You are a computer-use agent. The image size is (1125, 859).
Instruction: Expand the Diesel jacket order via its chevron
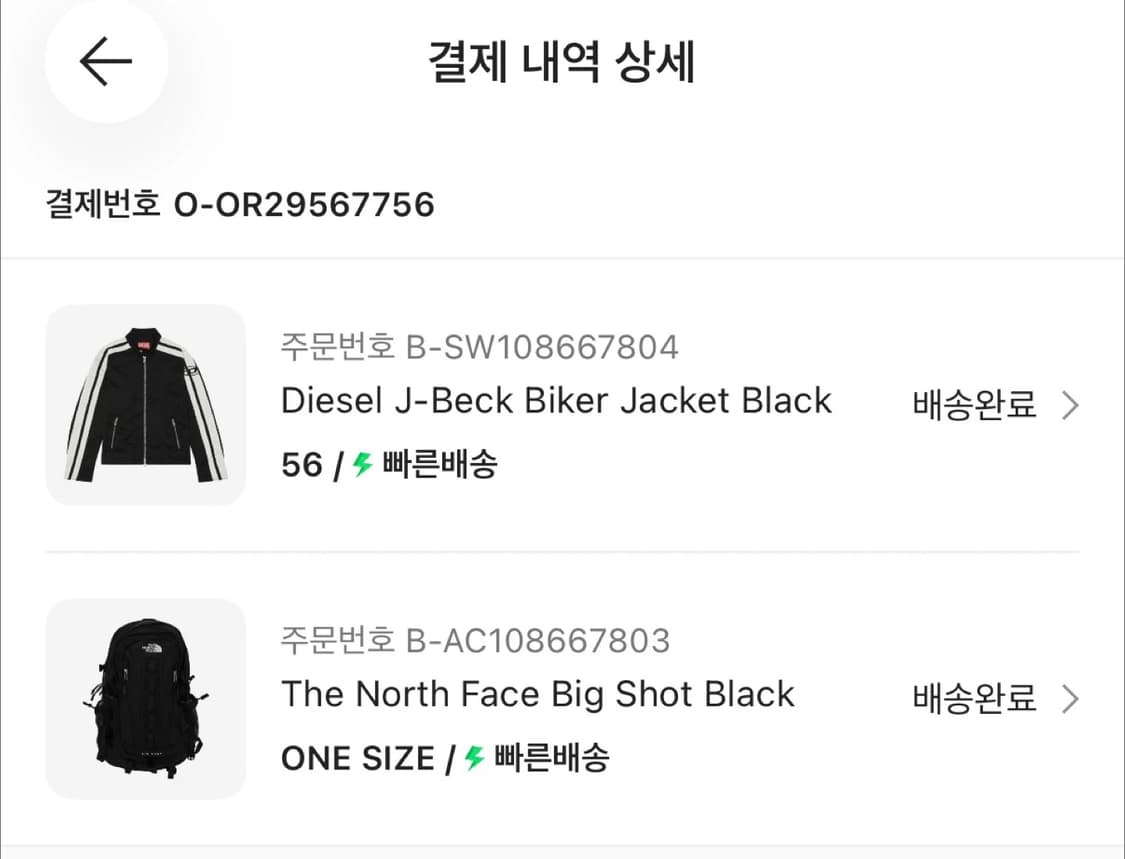tap(1070, 406)
